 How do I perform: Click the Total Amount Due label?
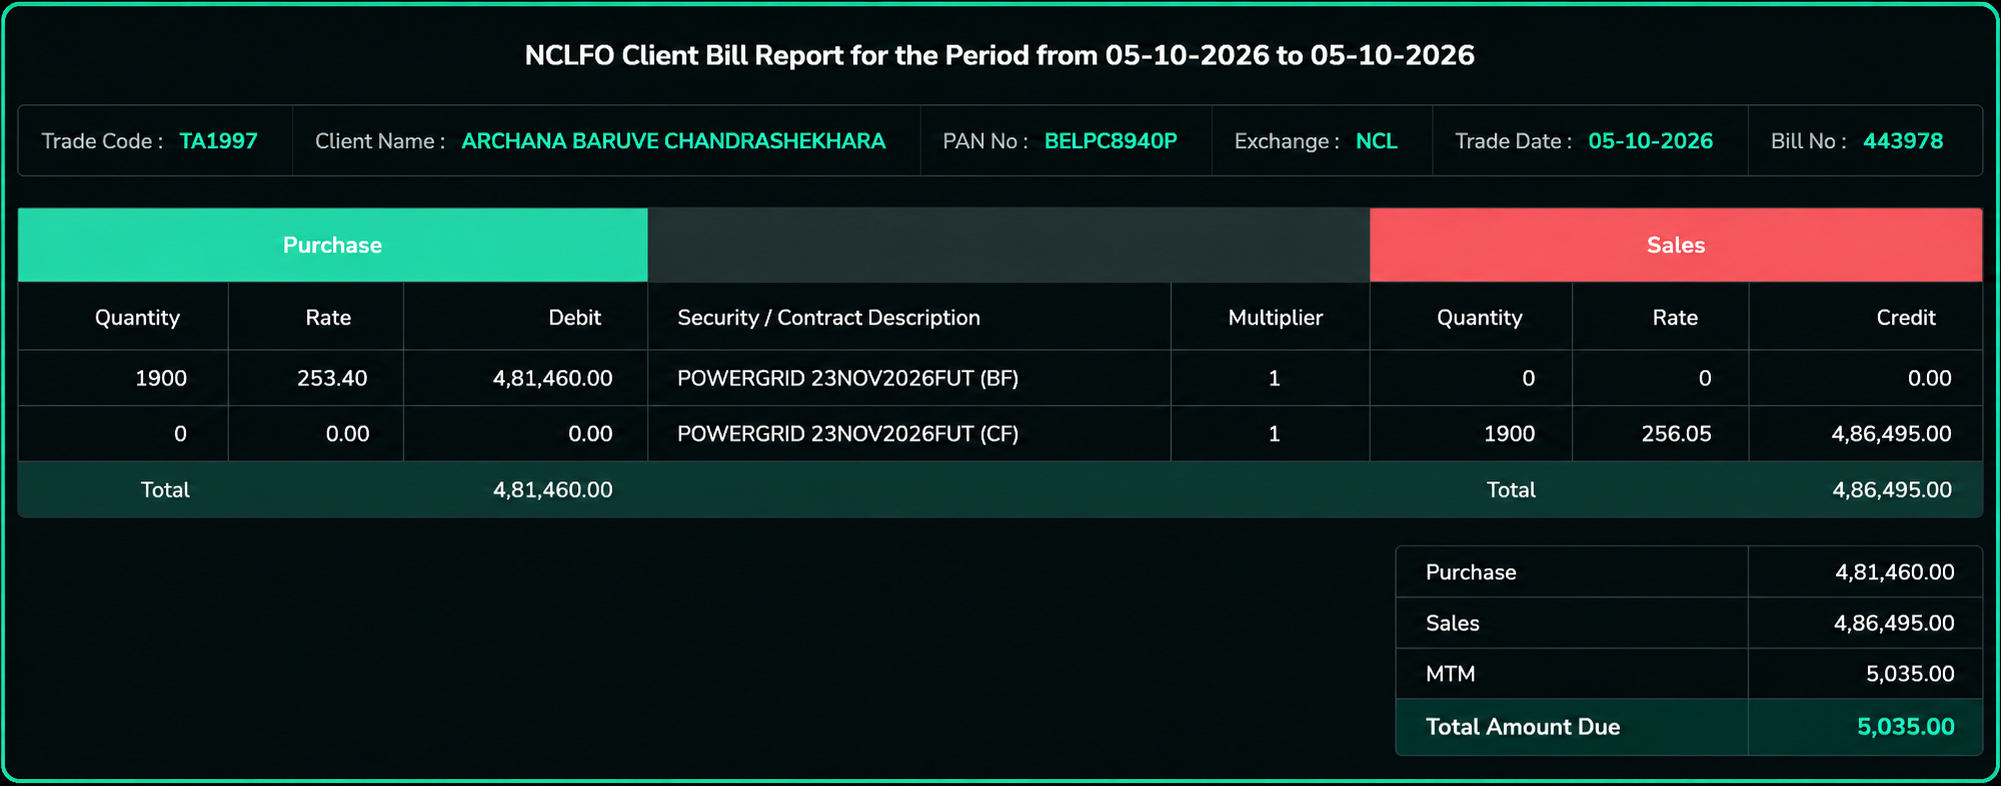tap(1523, 727)
